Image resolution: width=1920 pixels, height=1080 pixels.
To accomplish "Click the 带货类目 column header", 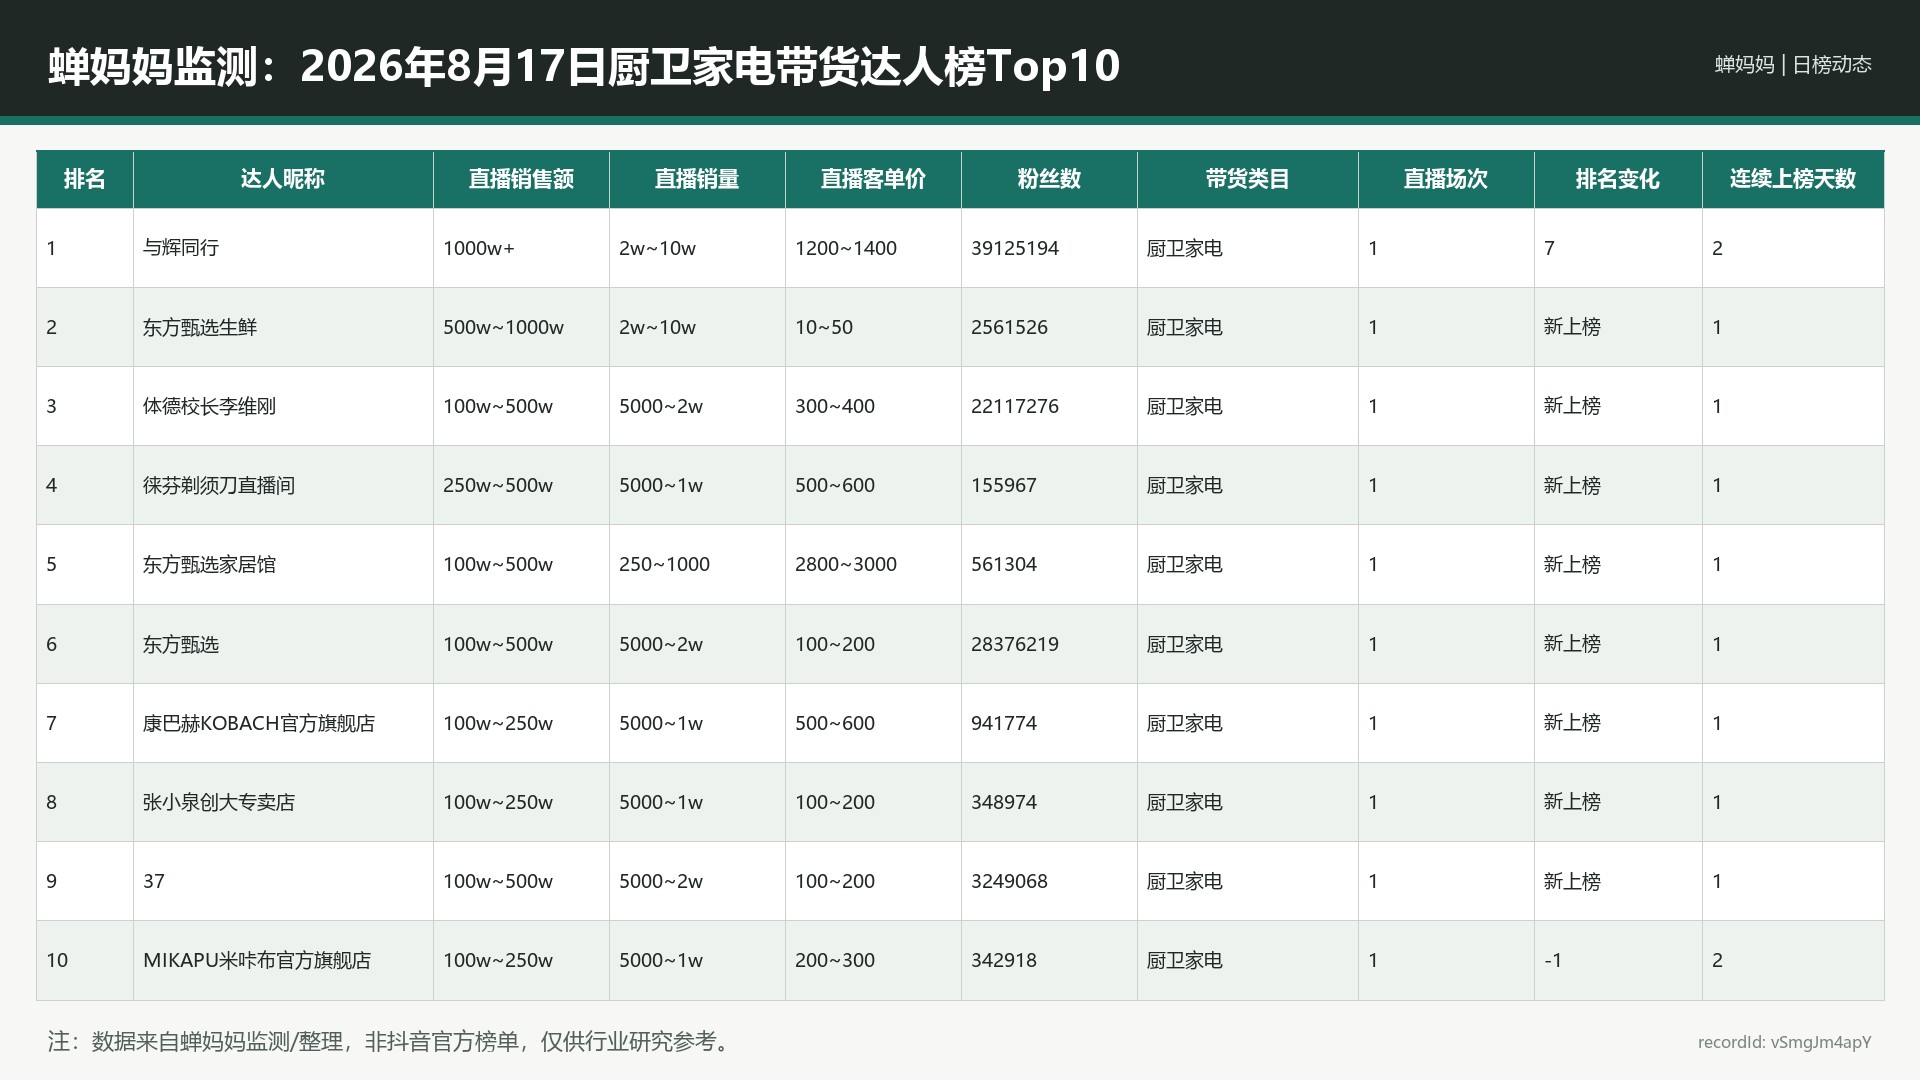I will click(x=1247, y=179).
